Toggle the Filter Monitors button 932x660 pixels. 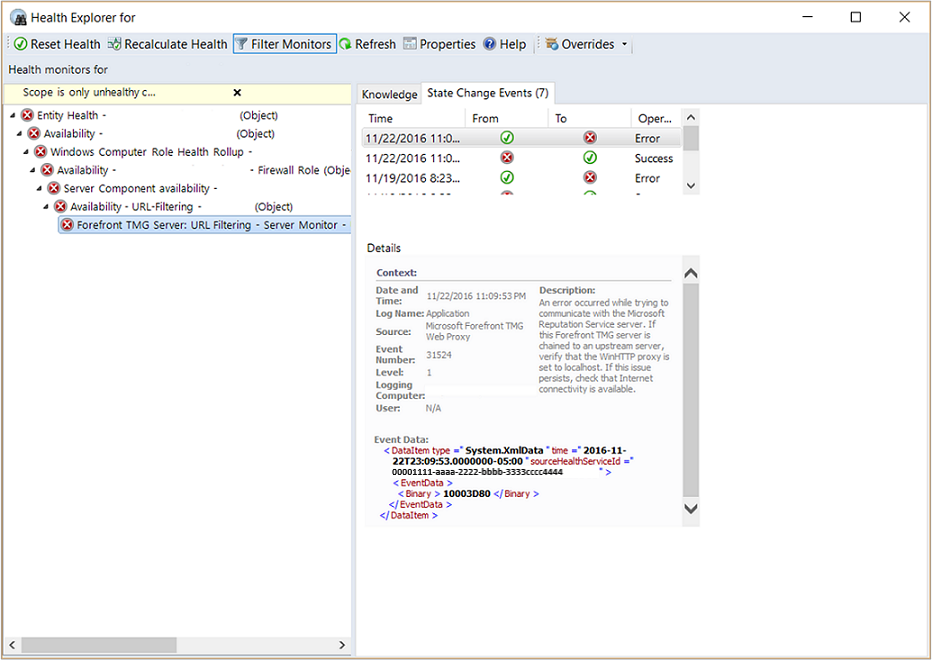(x=285, y=44)
